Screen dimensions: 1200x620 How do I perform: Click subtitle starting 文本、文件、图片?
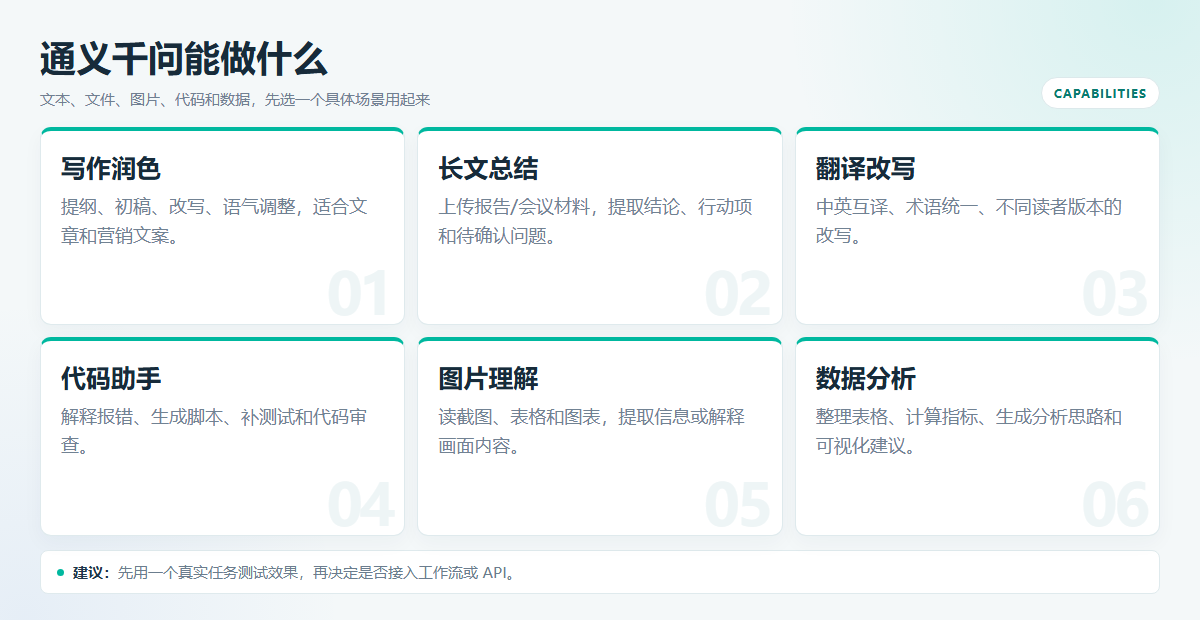(235, 100)
